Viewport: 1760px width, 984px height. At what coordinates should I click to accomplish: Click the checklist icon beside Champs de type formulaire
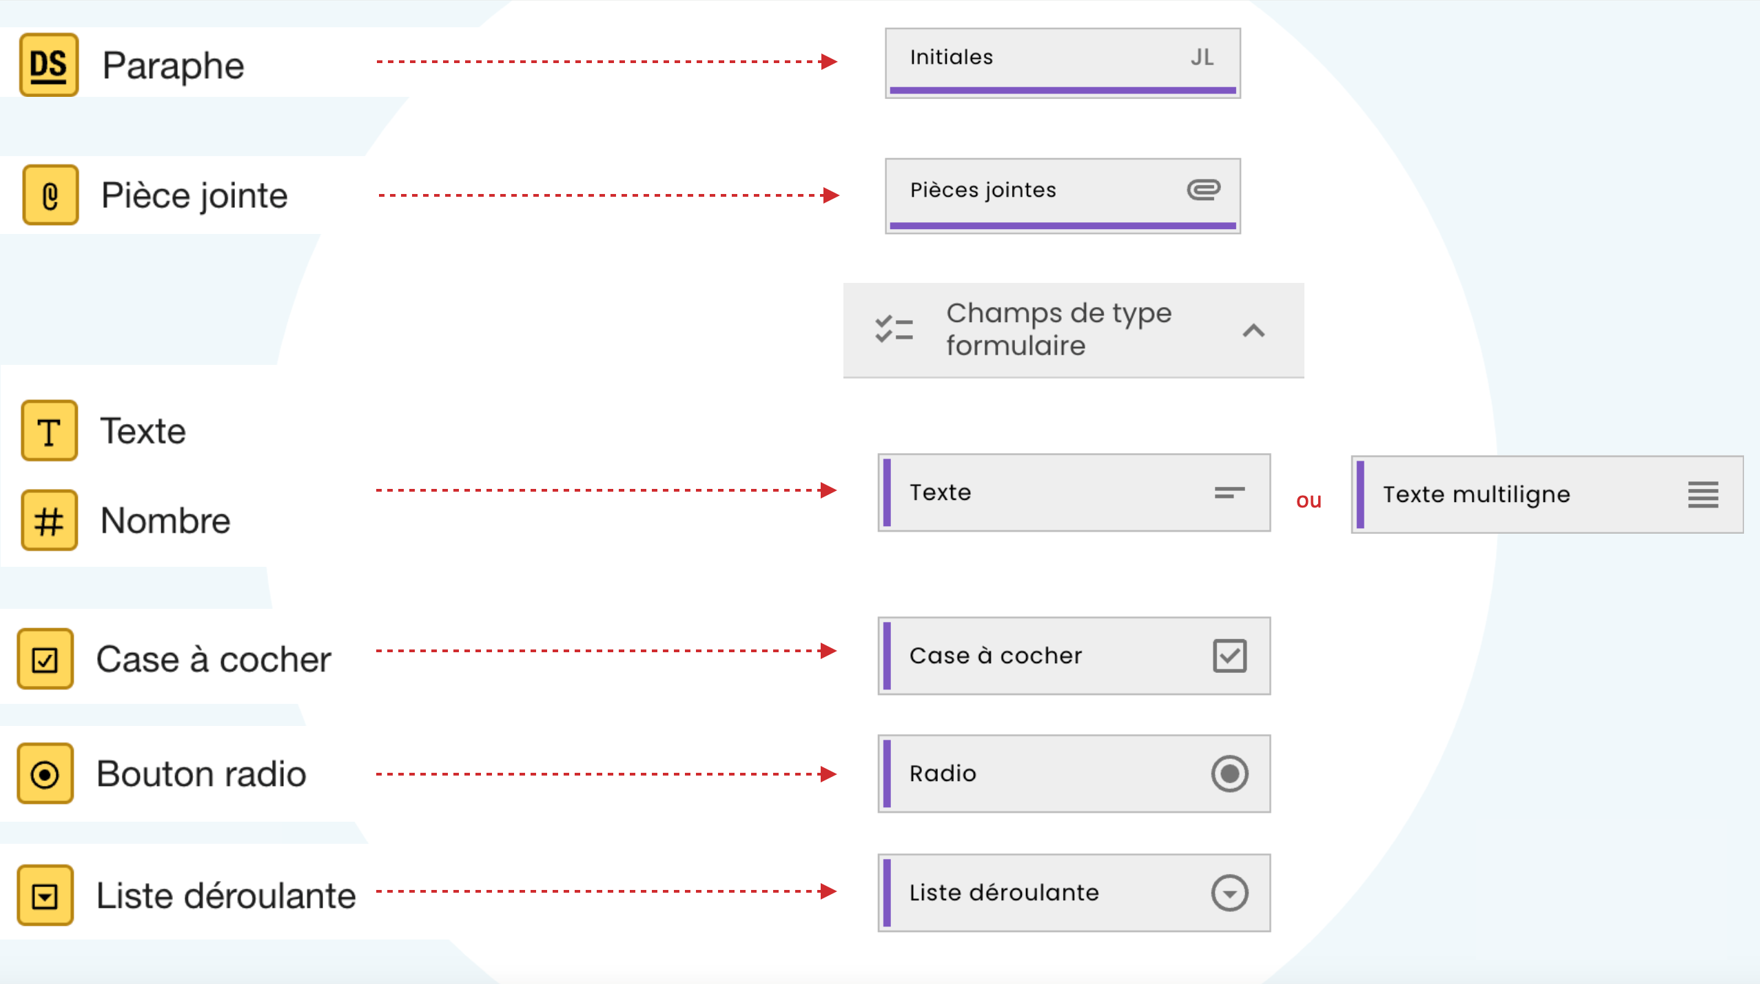[894, 329]
